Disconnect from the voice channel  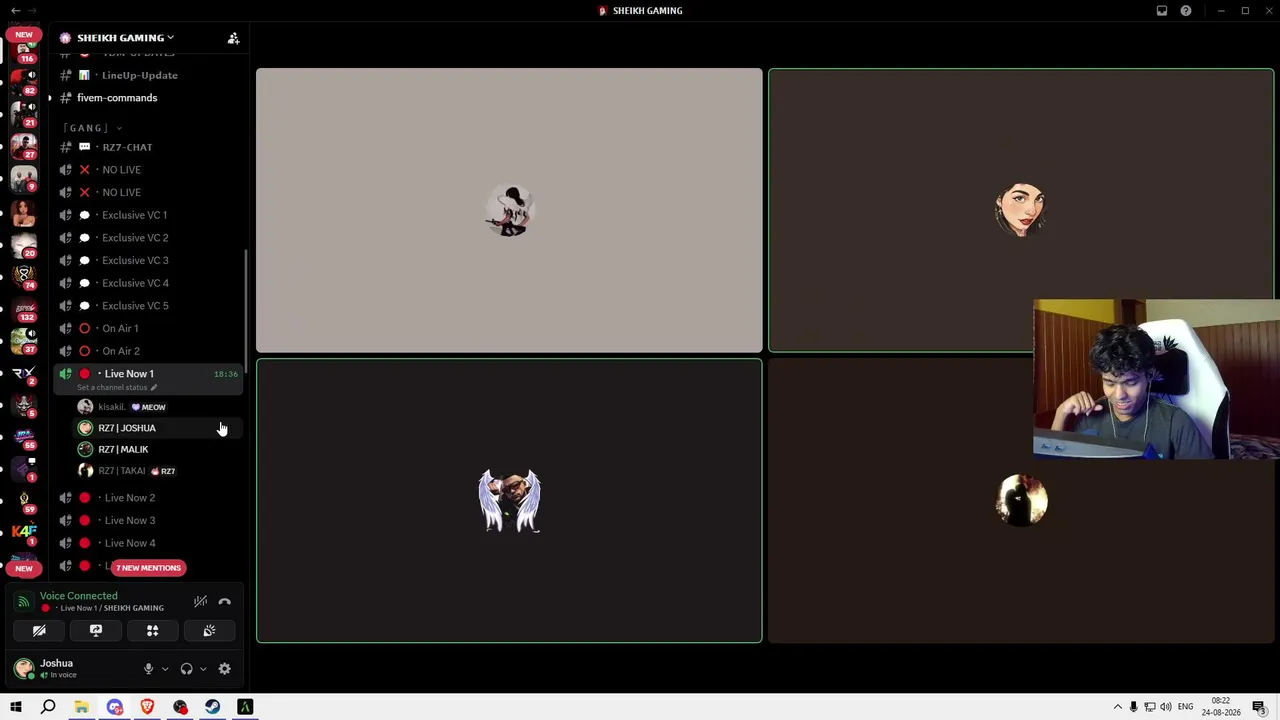click(225, 602)
